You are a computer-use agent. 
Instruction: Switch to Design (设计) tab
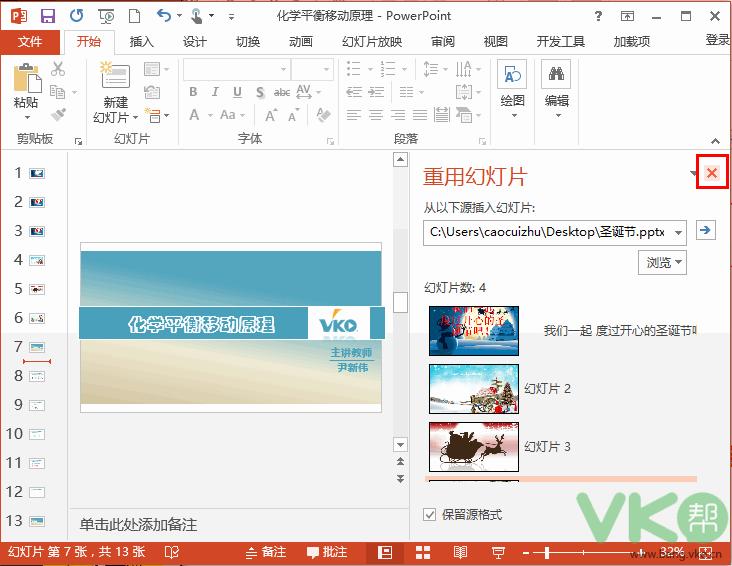point(195,42)
